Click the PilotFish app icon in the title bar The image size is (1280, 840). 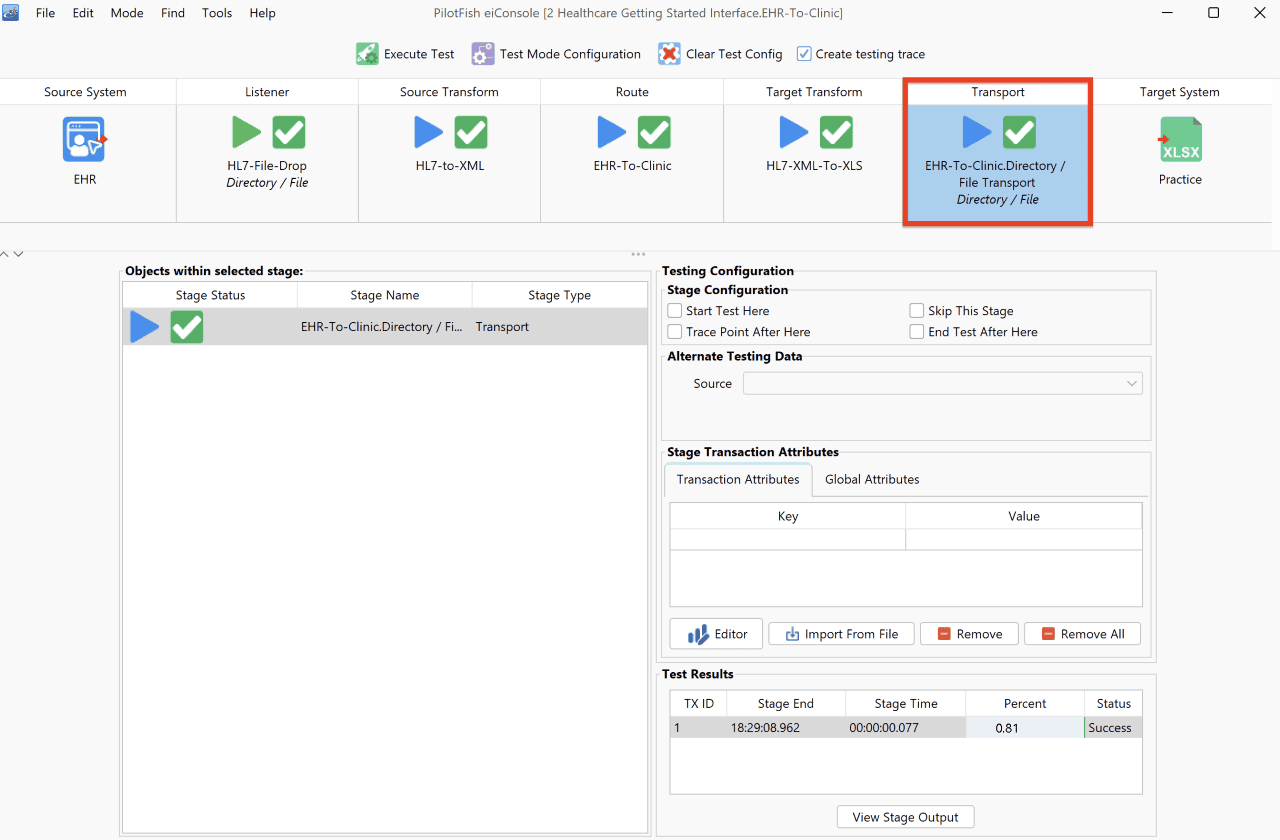point(11,13)
